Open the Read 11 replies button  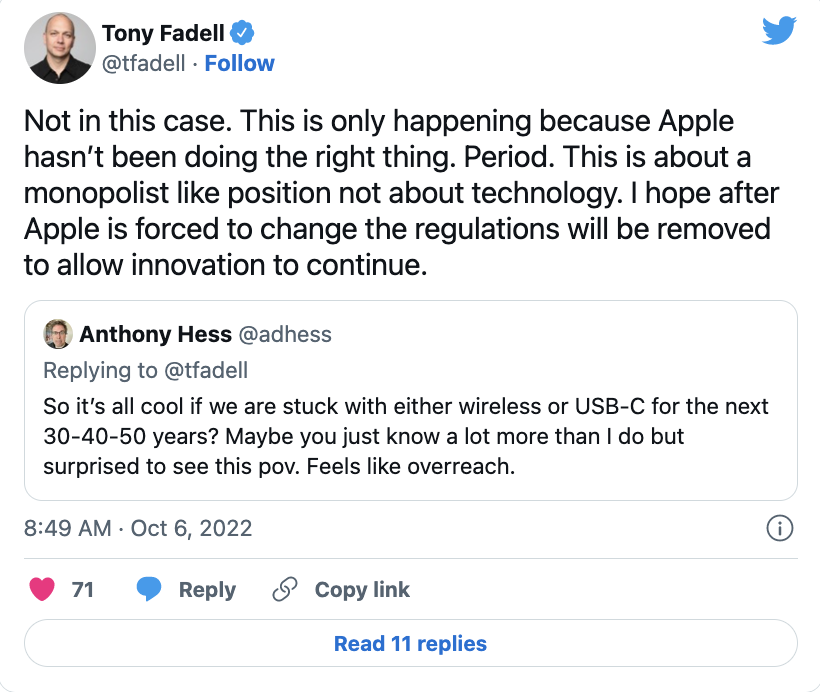pos(410,643)
